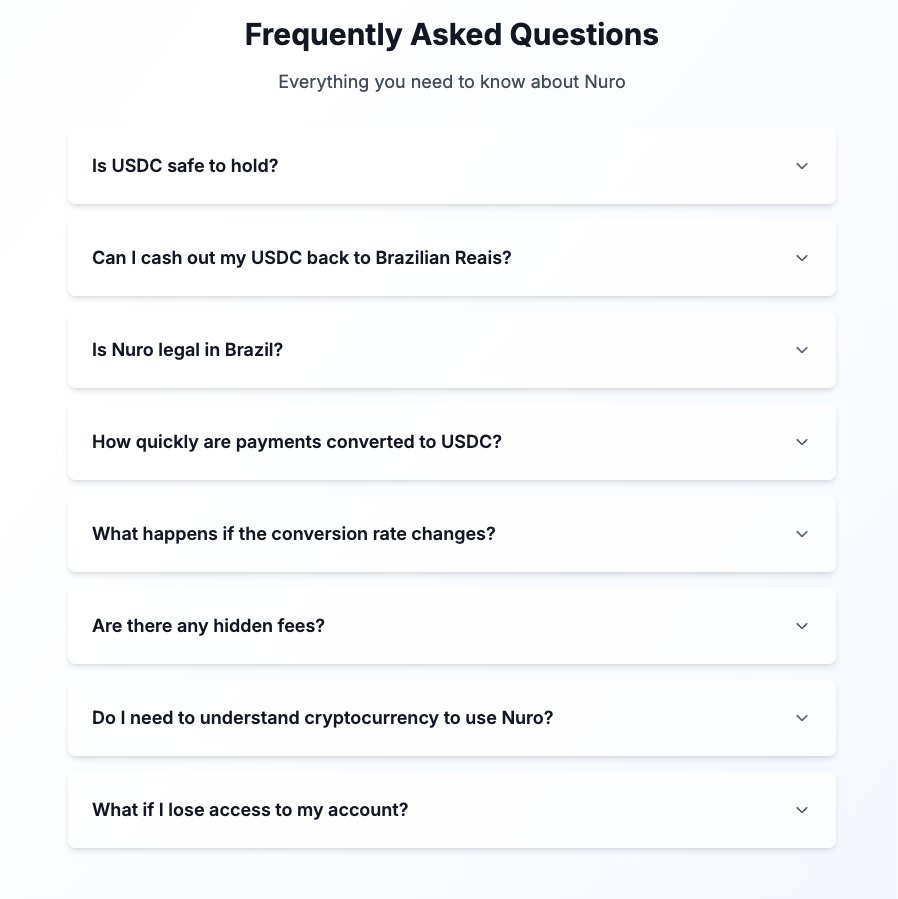Image resolution: width=898 pixels, height=899 pixels.
Task: Open the cash out to Brazilian Reais FAQ
Action: click(450, 258)
